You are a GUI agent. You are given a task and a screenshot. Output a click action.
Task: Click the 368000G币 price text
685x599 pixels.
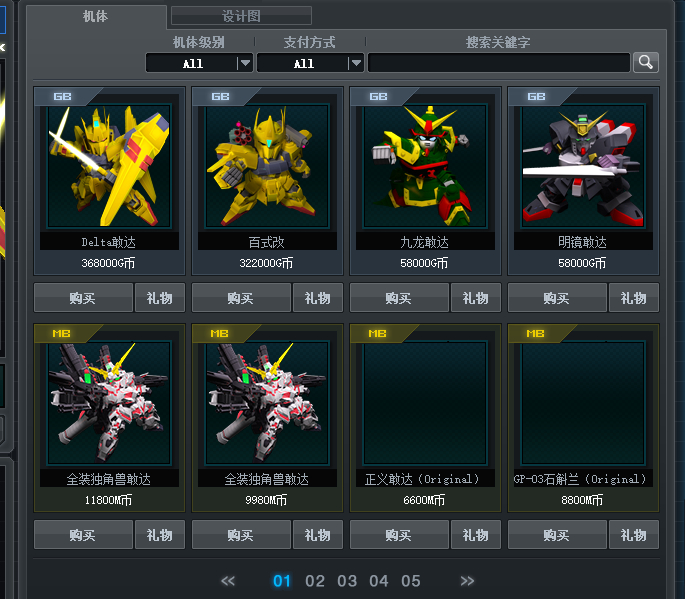pyautogui.click(x=108, y=263)
